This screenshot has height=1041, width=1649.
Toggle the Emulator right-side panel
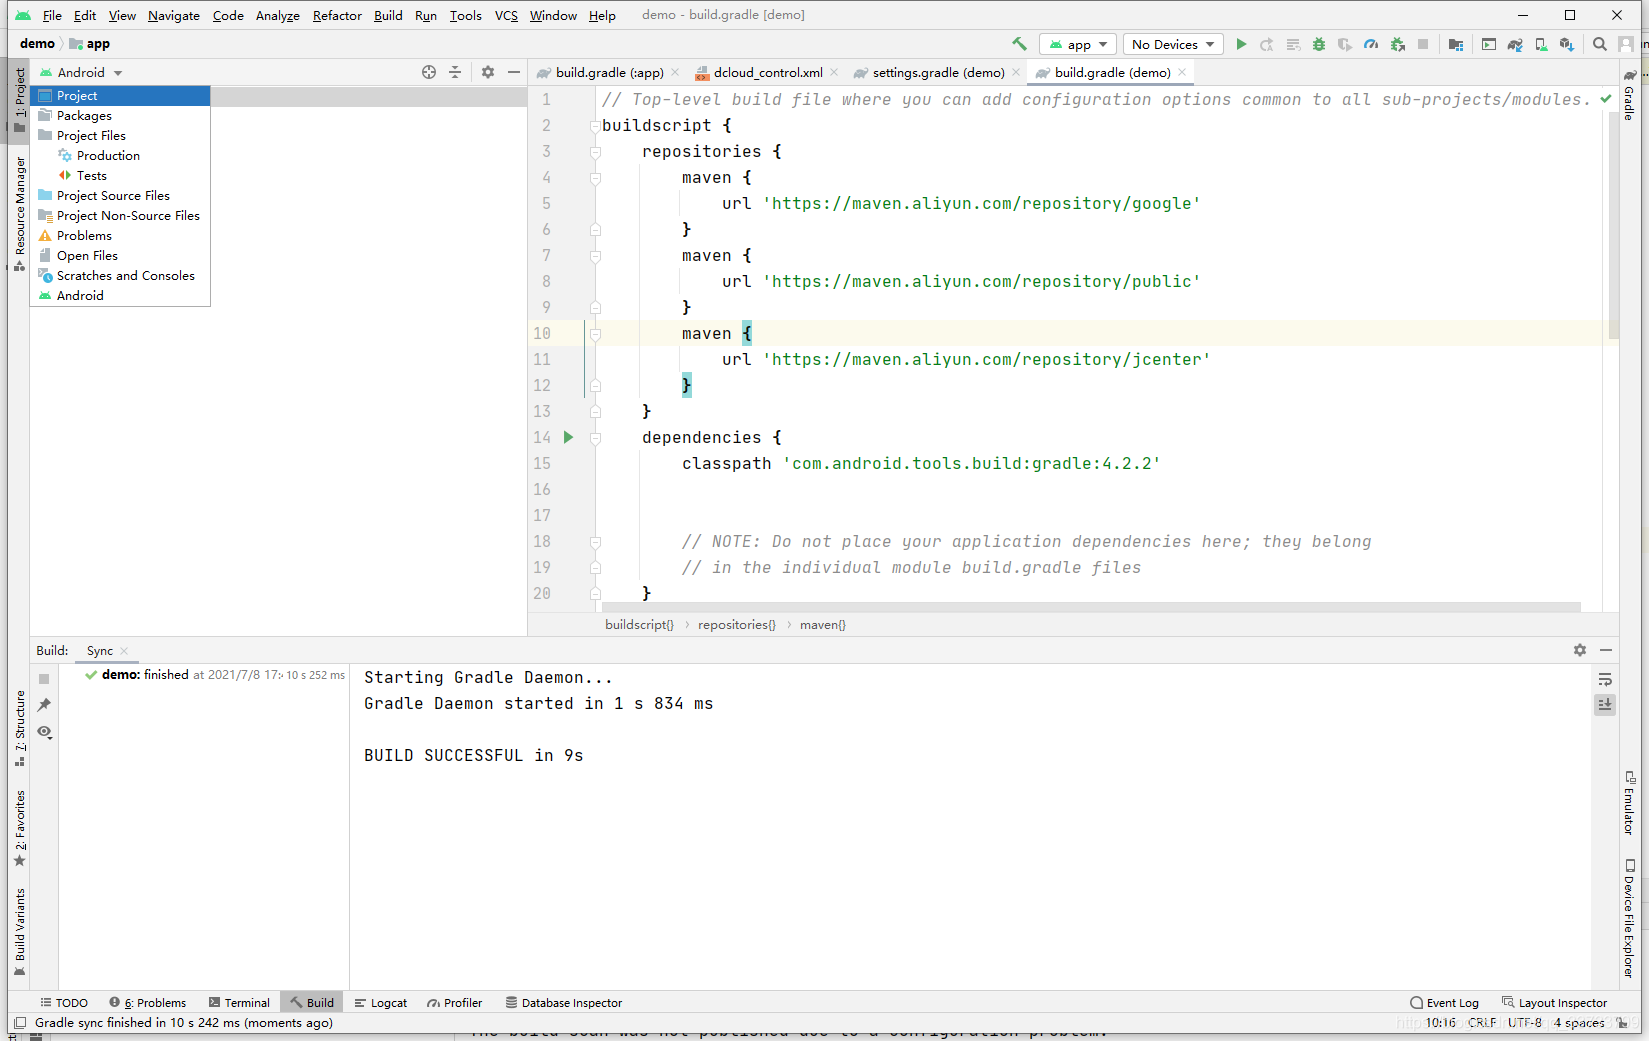[1629, 803]
